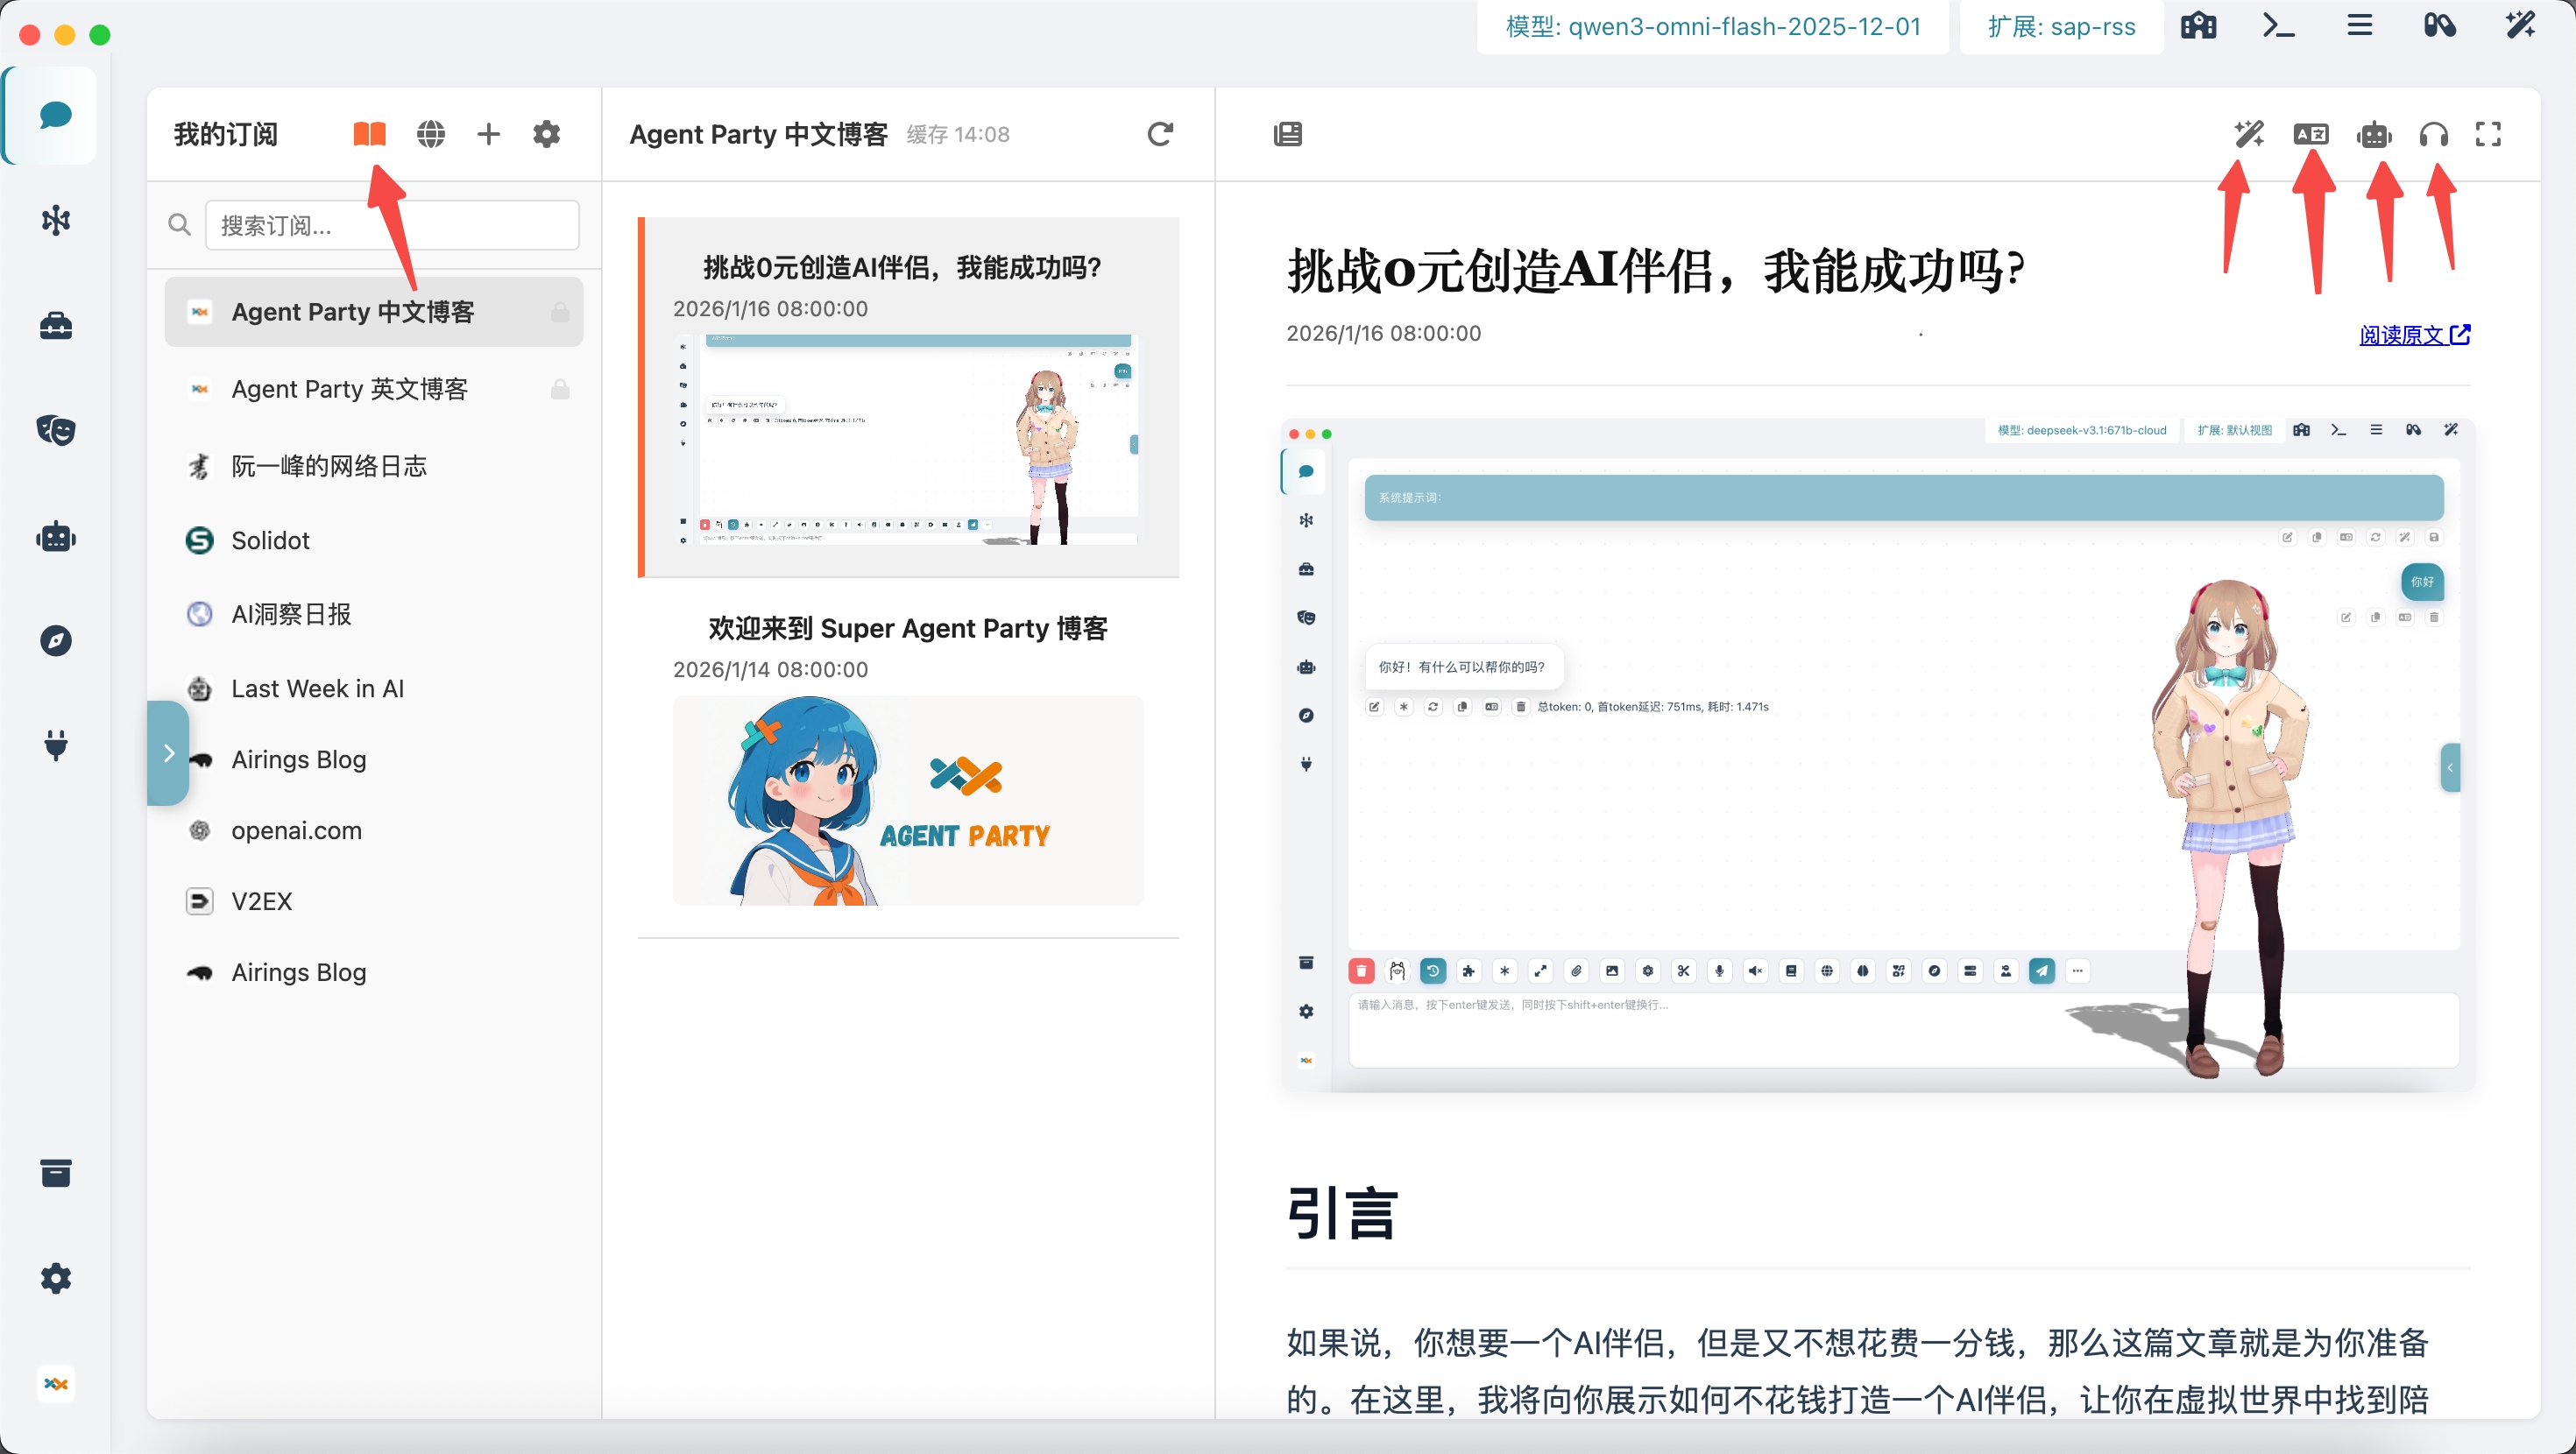Select the openai.com feed
Viewport: 2576px width, 1454px height.
[374, 830]
